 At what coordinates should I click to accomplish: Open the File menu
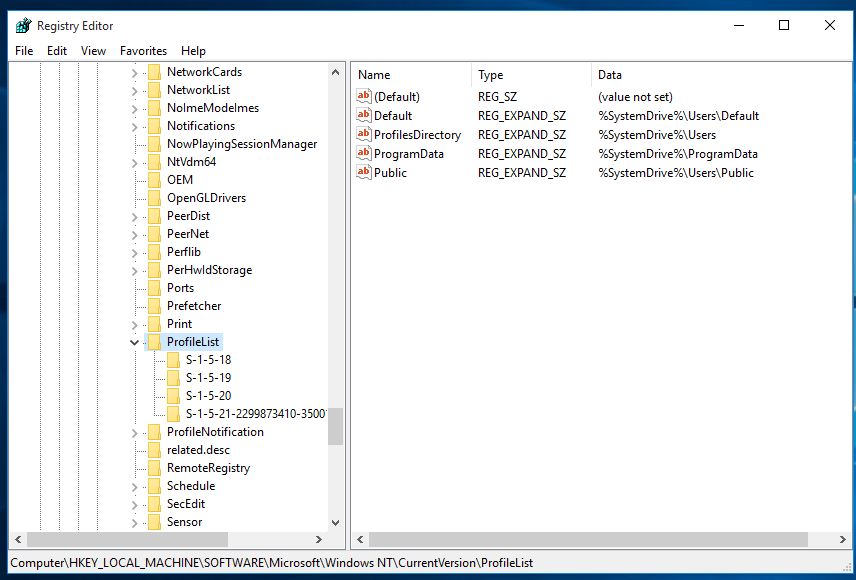tap(24, 51)
